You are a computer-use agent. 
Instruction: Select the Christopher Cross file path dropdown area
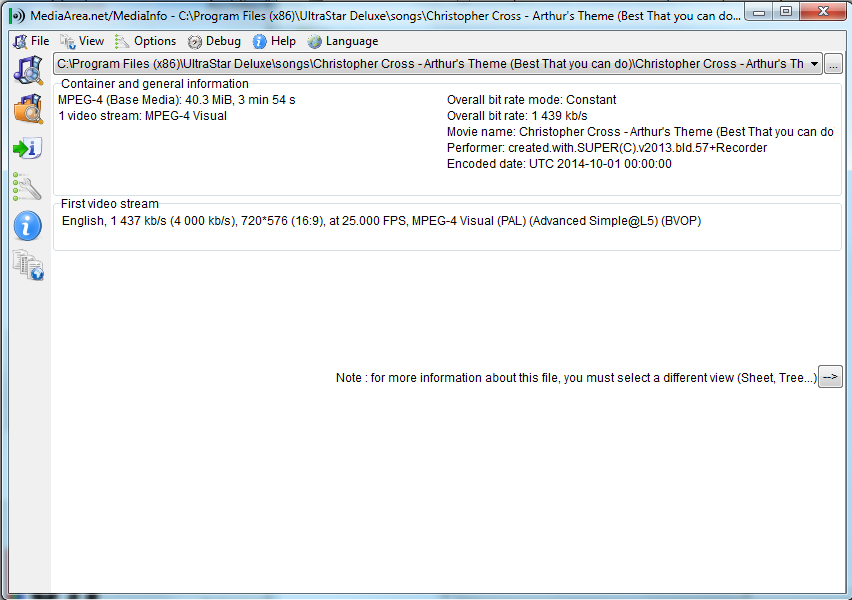812,63
